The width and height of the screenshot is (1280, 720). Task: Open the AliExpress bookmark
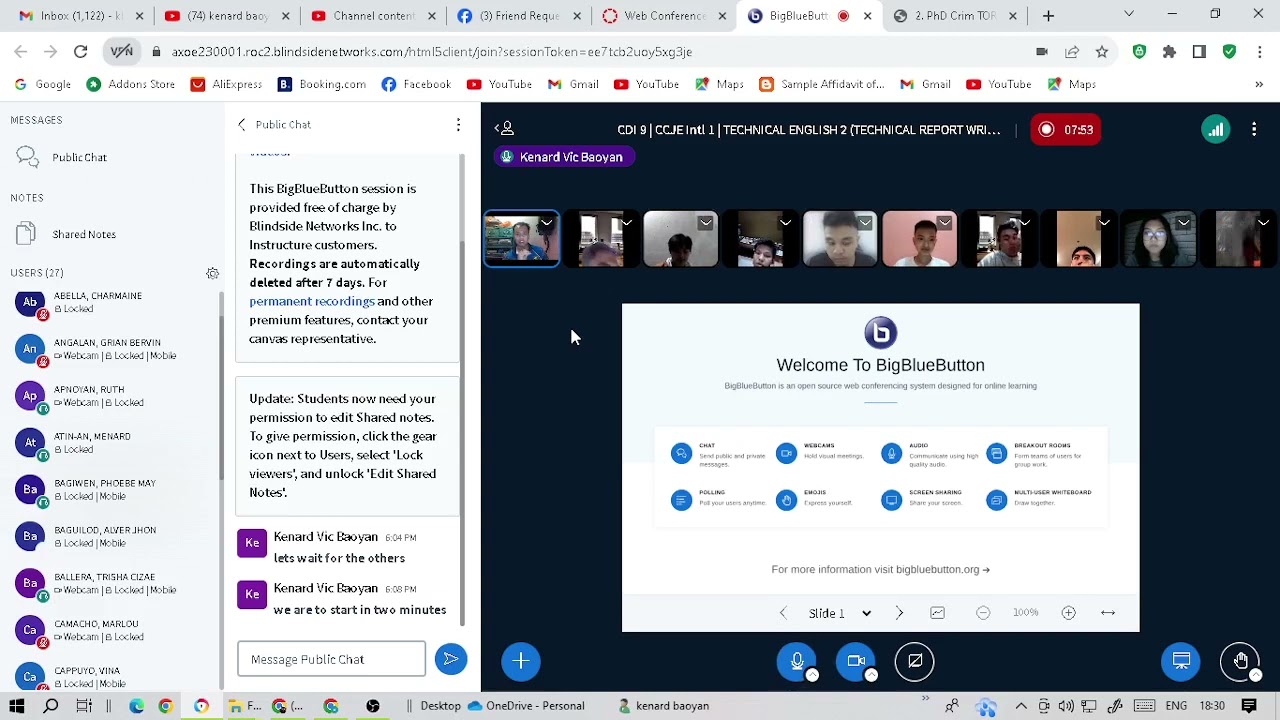tap(226, 85)
